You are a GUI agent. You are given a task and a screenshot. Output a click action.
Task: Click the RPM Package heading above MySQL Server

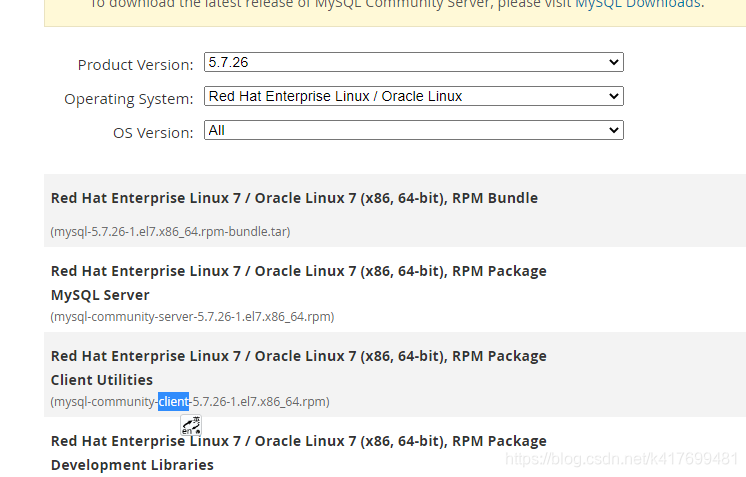(299, 271)
